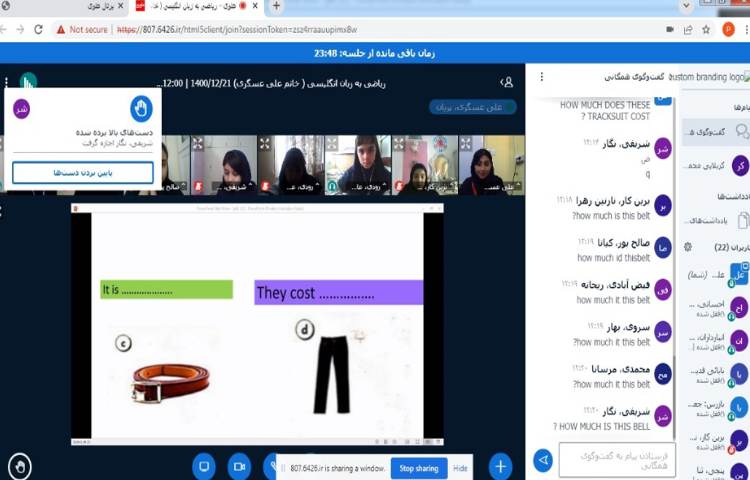Click avatar of برین کار نازنین زهرا in chat

click(x=663, y=206)
